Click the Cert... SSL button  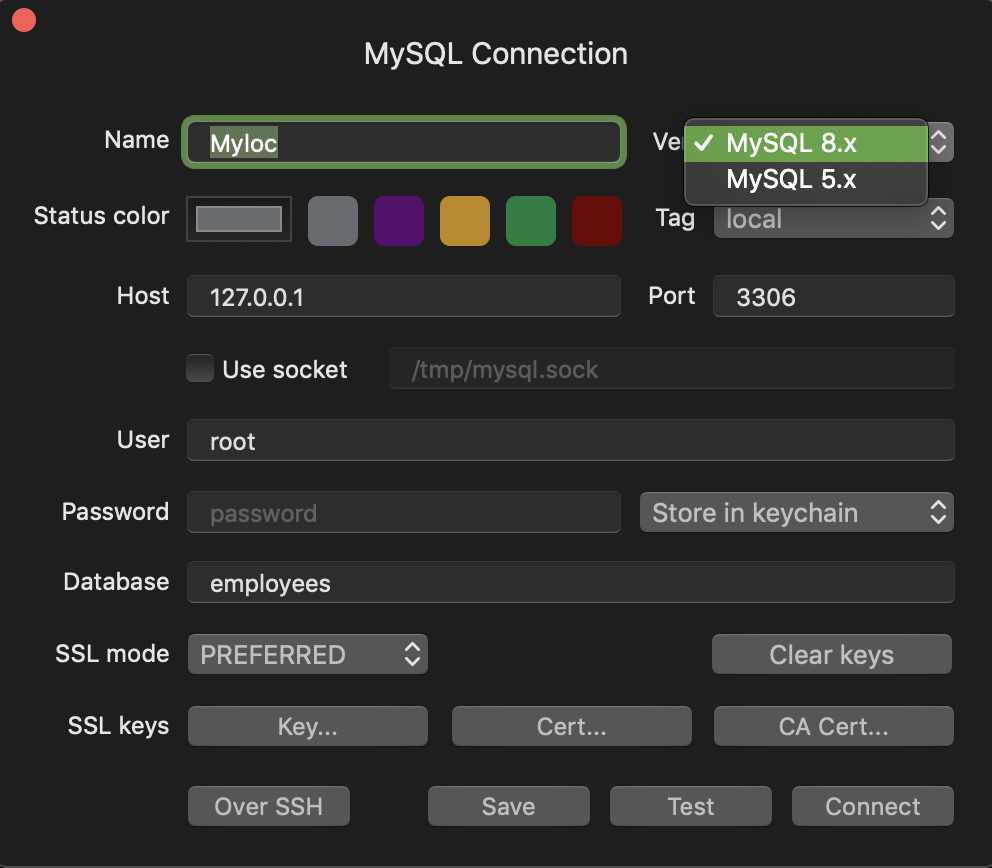tap(571, 726)
